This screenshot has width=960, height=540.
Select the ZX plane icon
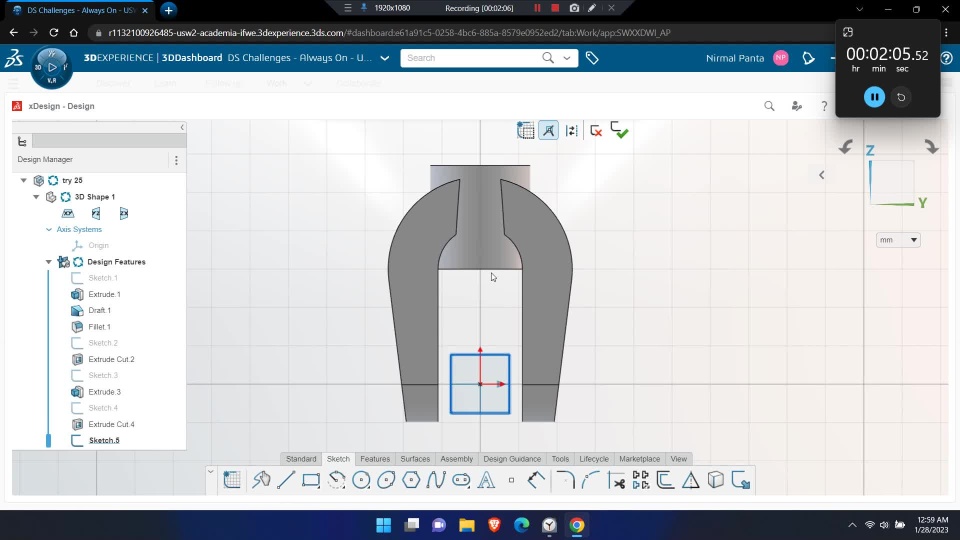(x=124, y=213)
